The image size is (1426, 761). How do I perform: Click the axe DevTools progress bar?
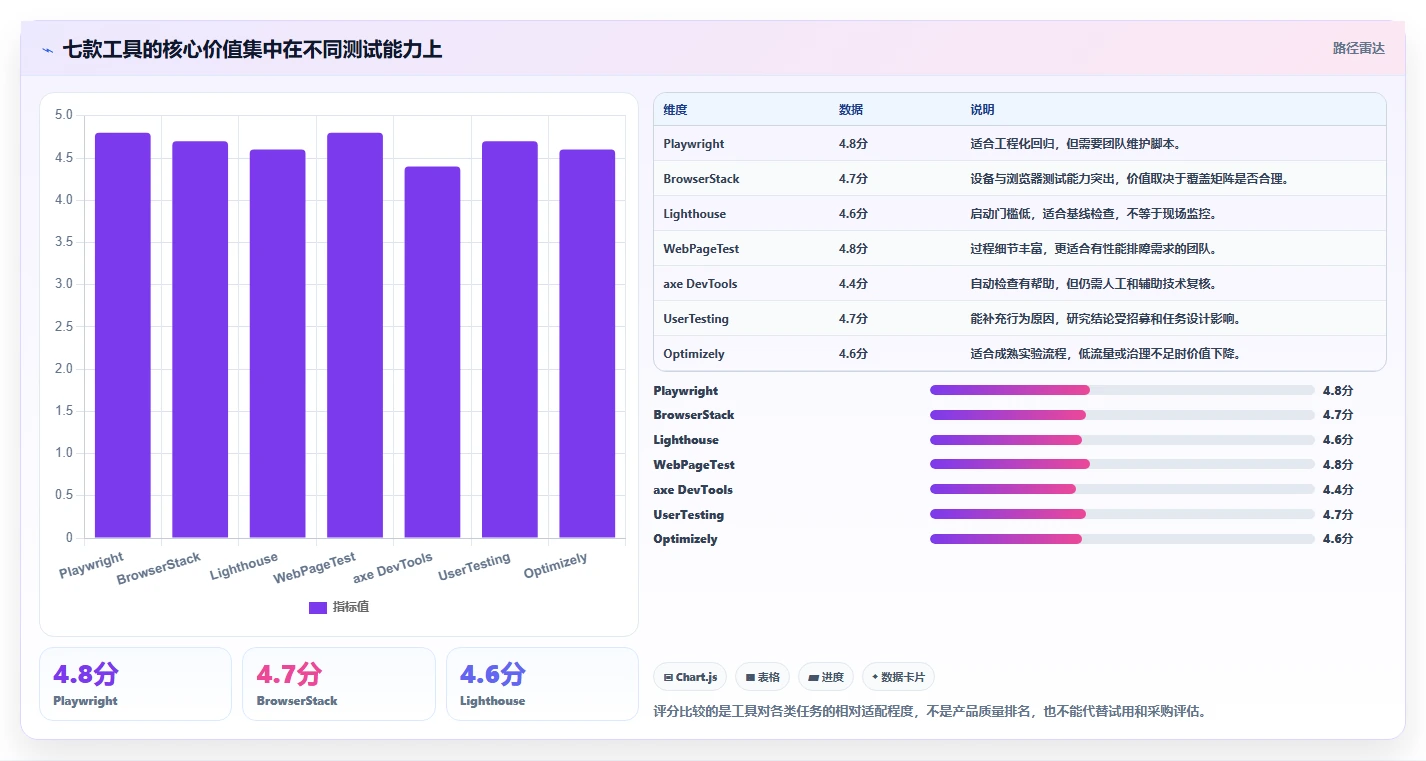(x=1122, y=489)
